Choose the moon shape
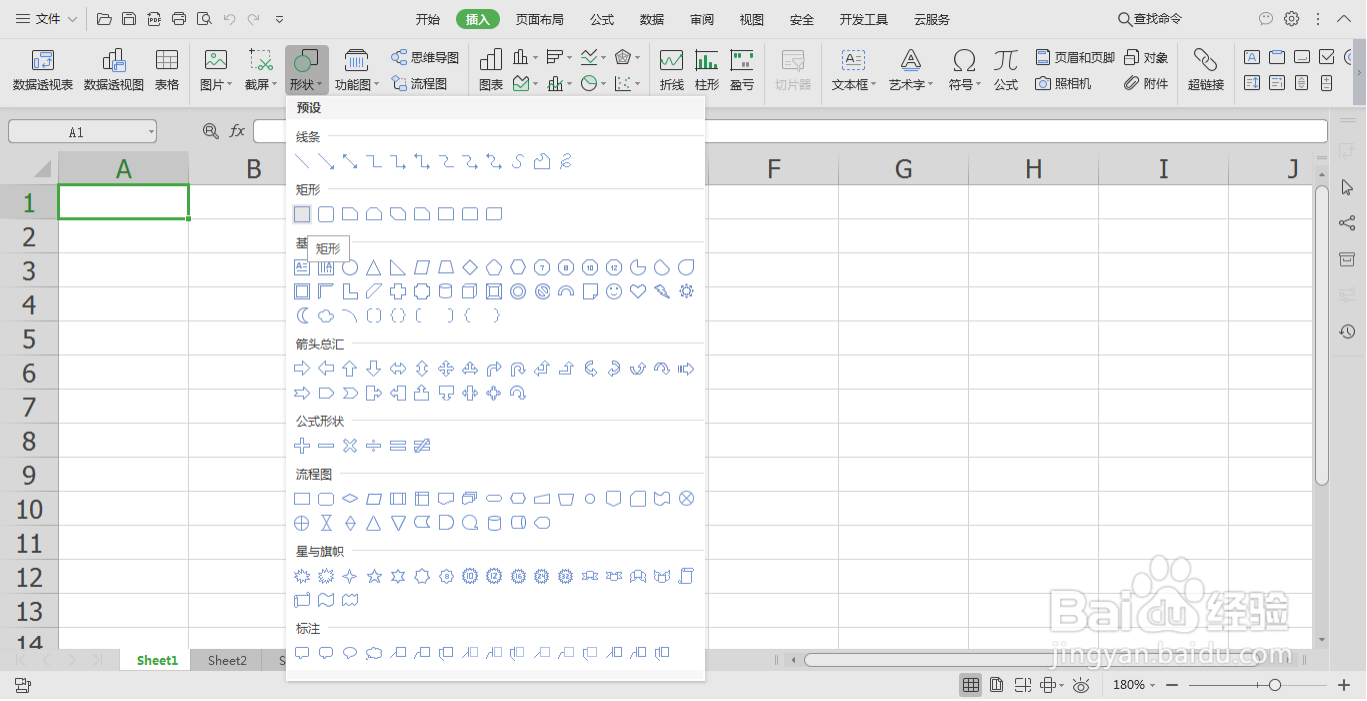The height and width of the screenshot is (701, 1367). pyautogui.click(x=302, y=316)
